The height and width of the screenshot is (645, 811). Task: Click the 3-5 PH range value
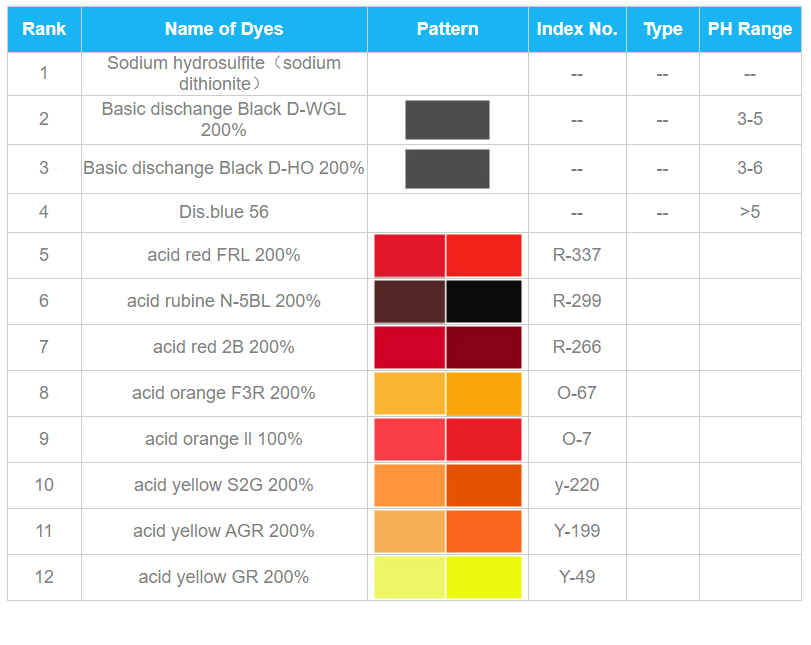pyautogui.click(x=750, y=119)
